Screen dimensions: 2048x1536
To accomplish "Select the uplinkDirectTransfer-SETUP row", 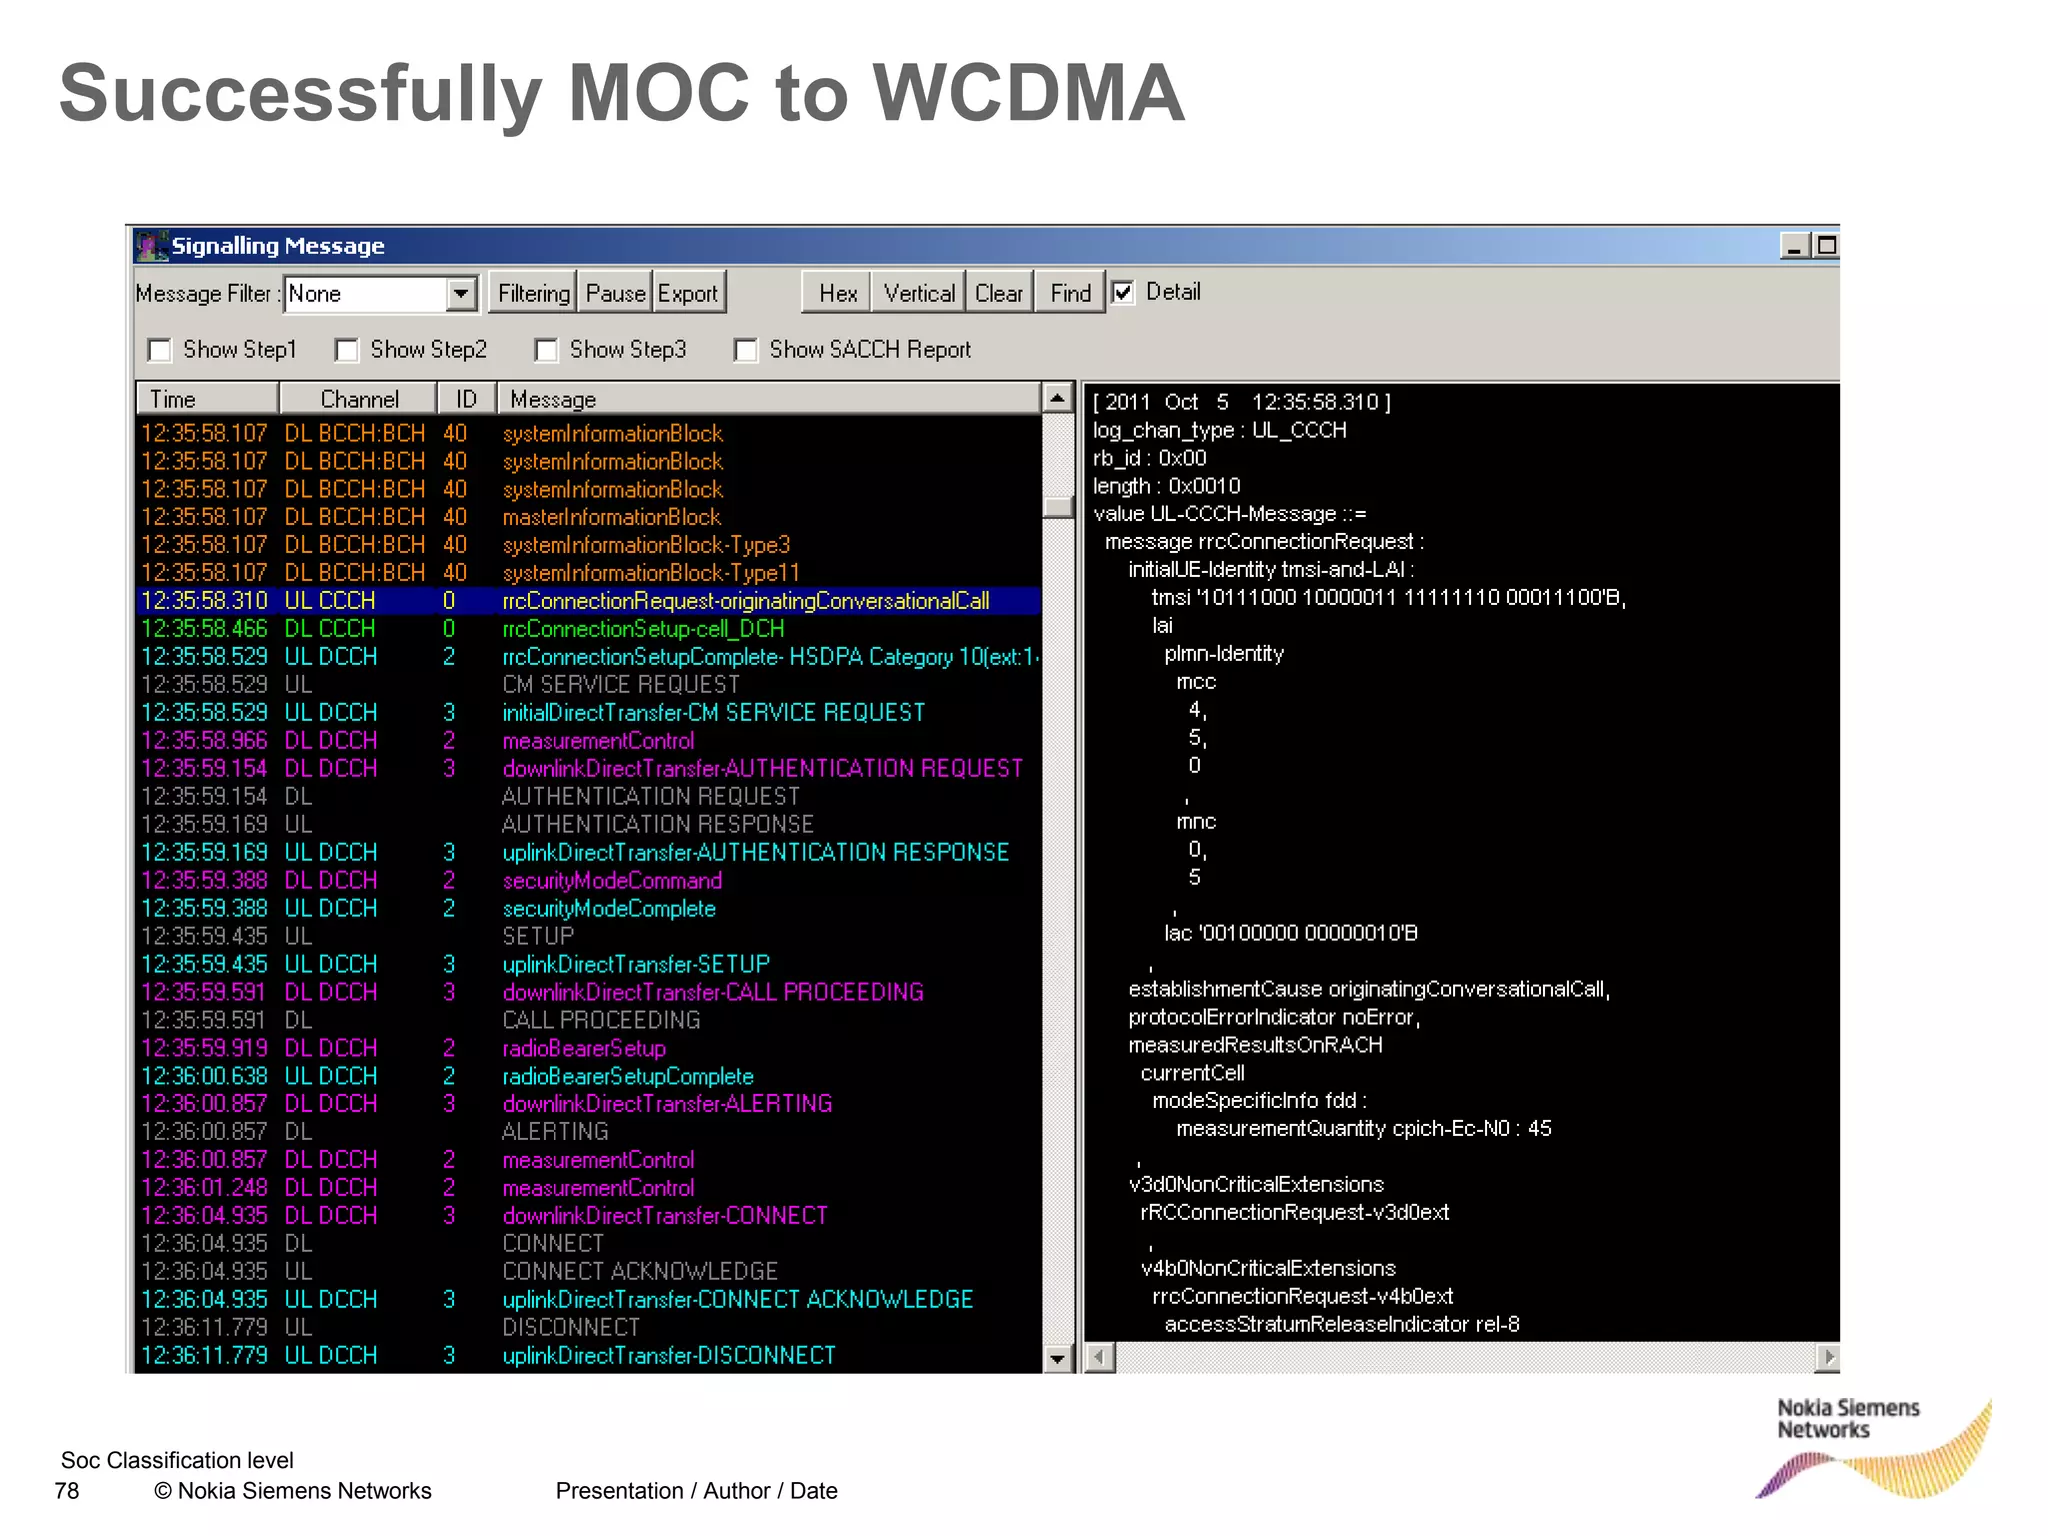I will pos(588,965).
